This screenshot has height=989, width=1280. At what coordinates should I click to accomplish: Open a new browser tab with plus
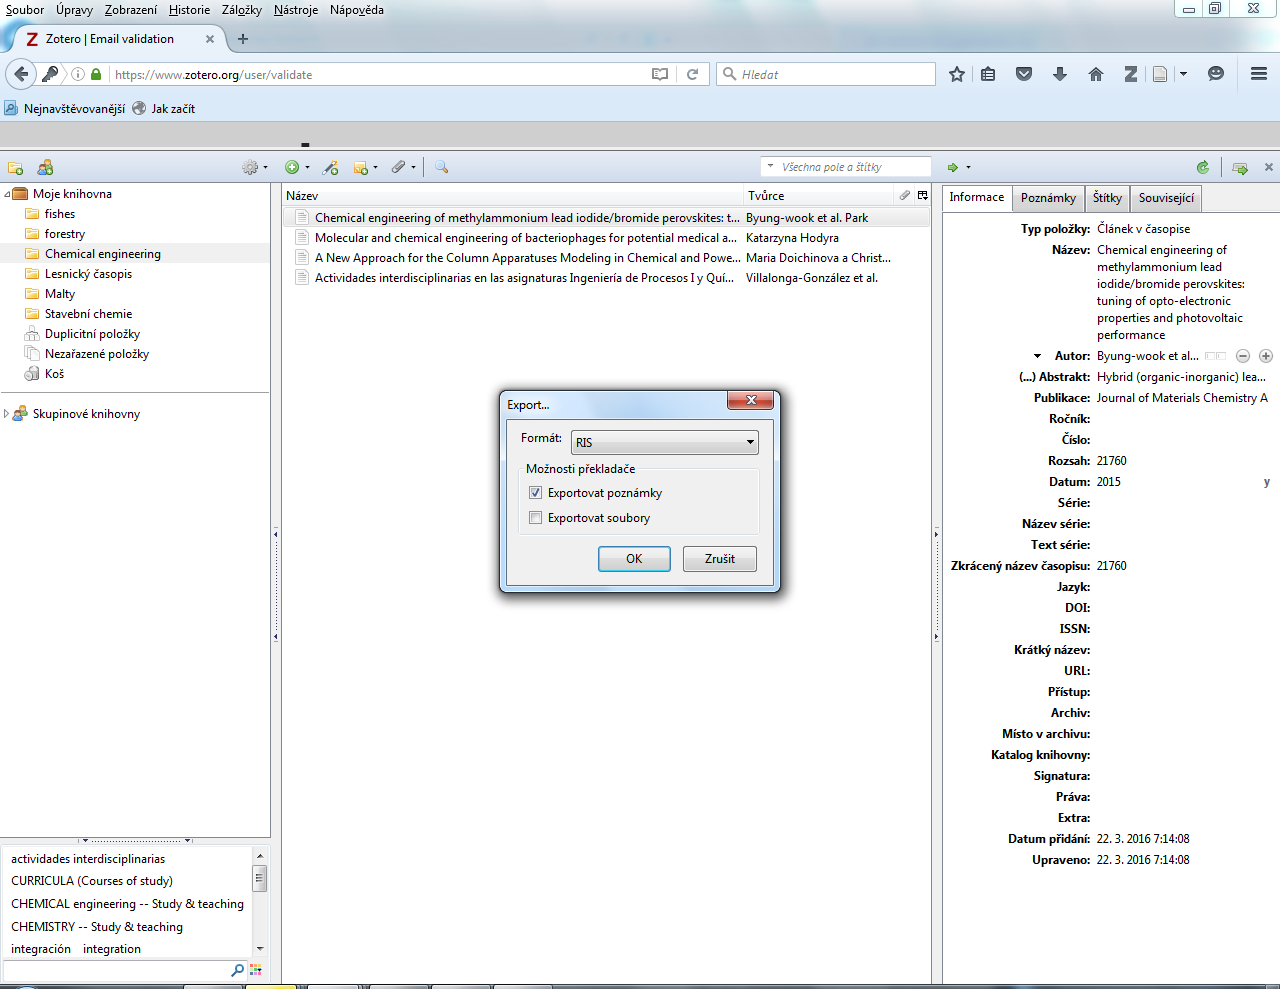[x=243, y=39]
